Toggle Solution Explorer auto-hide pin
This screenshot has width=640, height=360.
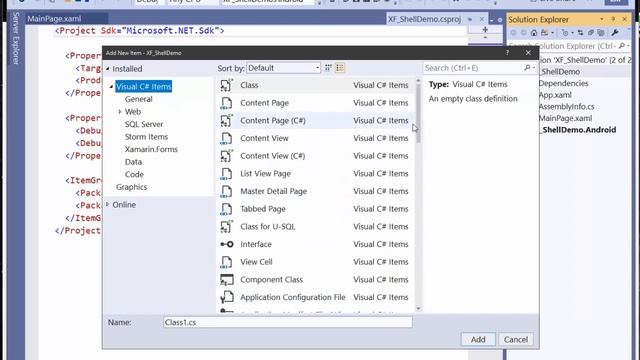click(x=613, y=19)
